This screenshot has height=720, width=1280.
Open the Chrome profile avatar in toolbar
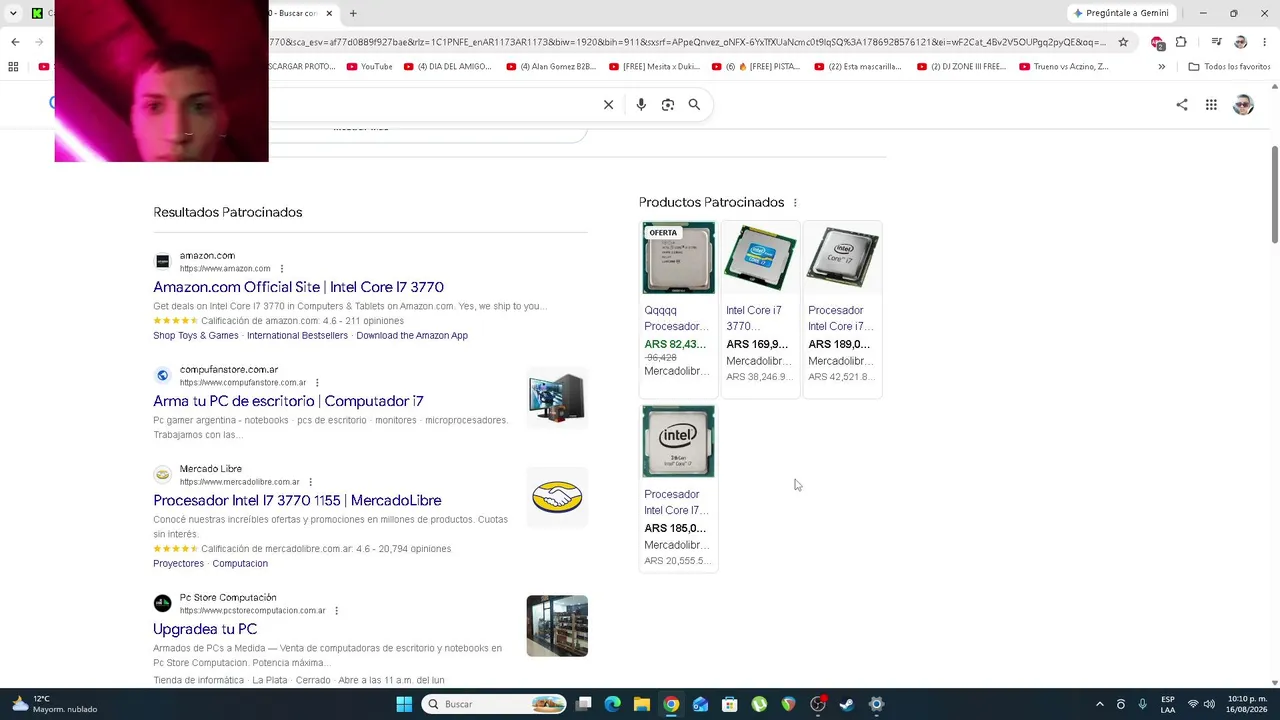pos(1241,42)
